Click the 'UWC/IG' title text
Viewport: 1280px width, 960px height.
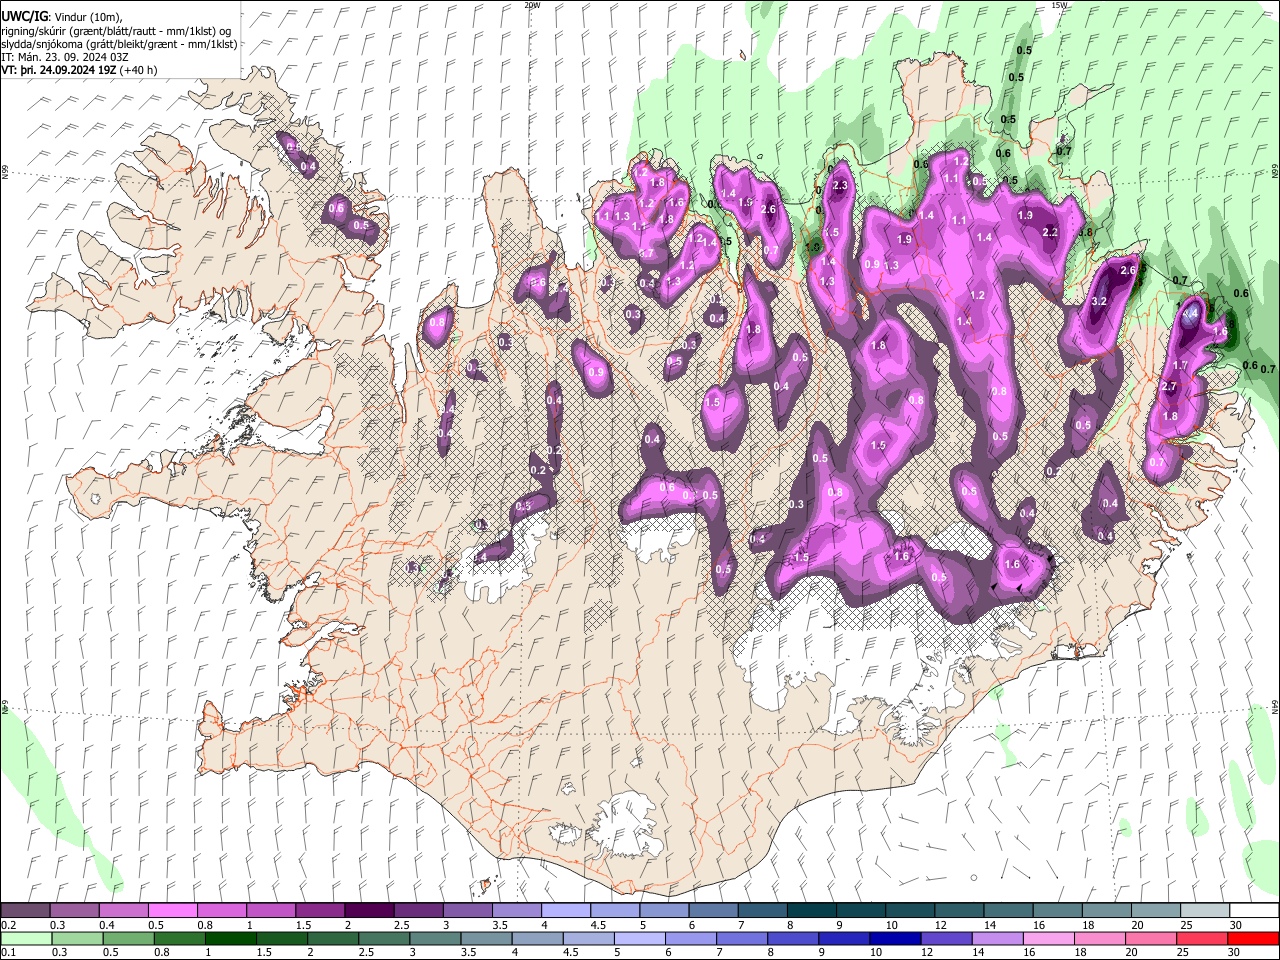(x=24, y=17)
